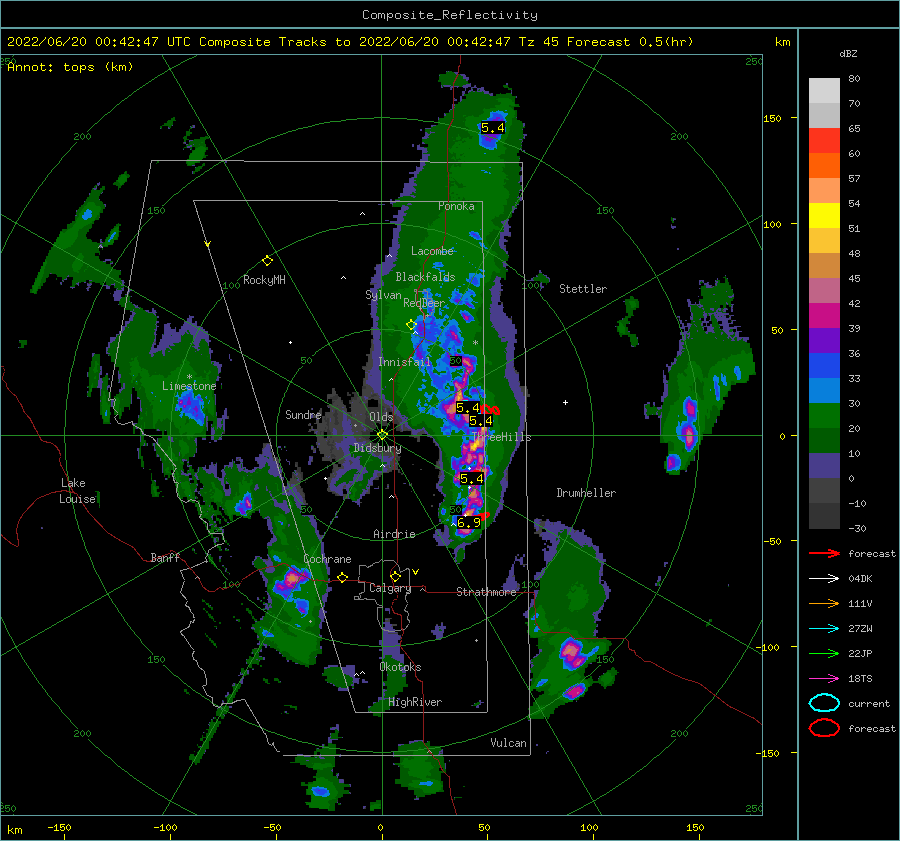Click the ThreeHills city label
The image size is (900, 841).
pos(502,437)
